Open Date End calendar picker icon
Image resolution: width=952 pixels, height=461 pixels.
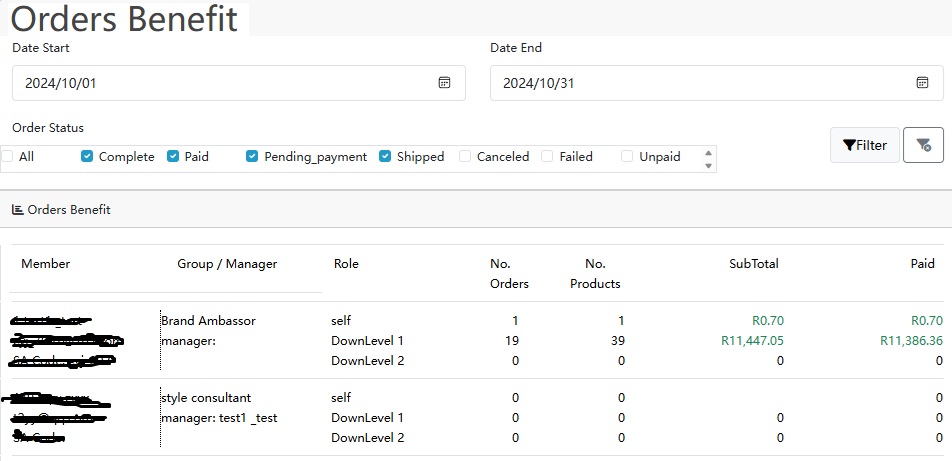pos(923,83)
